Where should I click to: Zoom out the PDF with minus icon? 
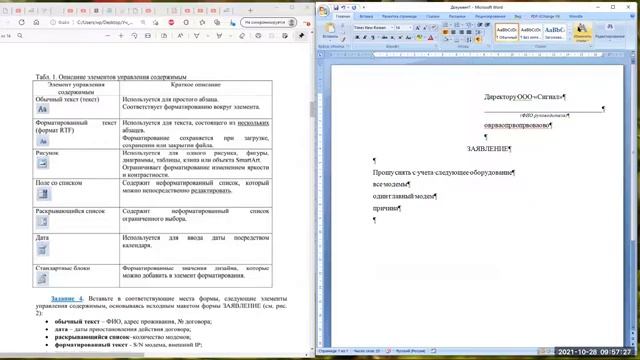tap(108, 36)
